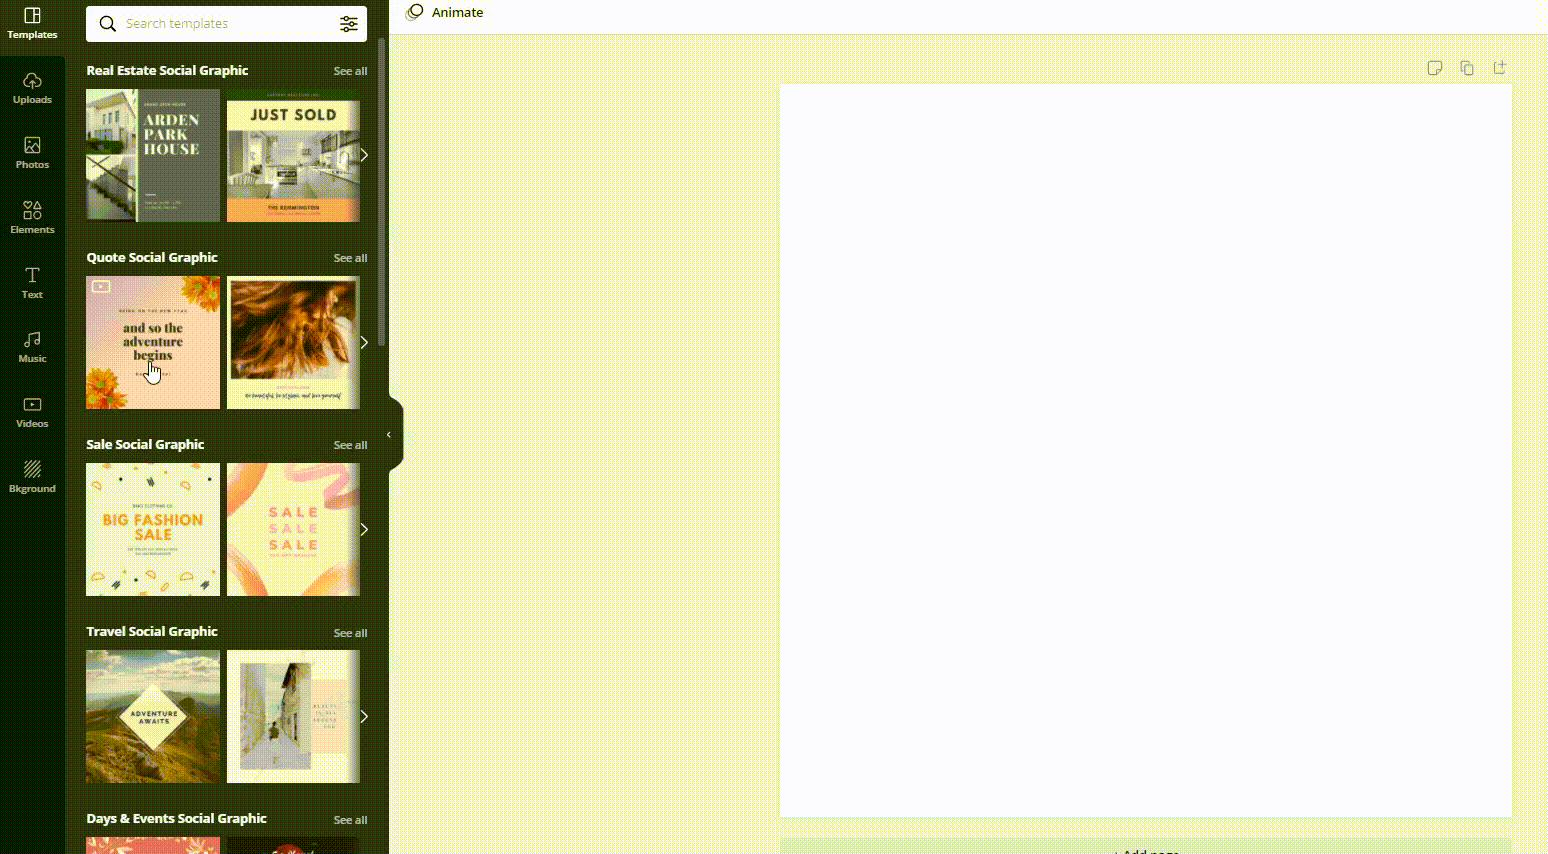See all Travel Social Graphic templates
This screenshot has width=1548, height=854.
[x=350, y=633]
